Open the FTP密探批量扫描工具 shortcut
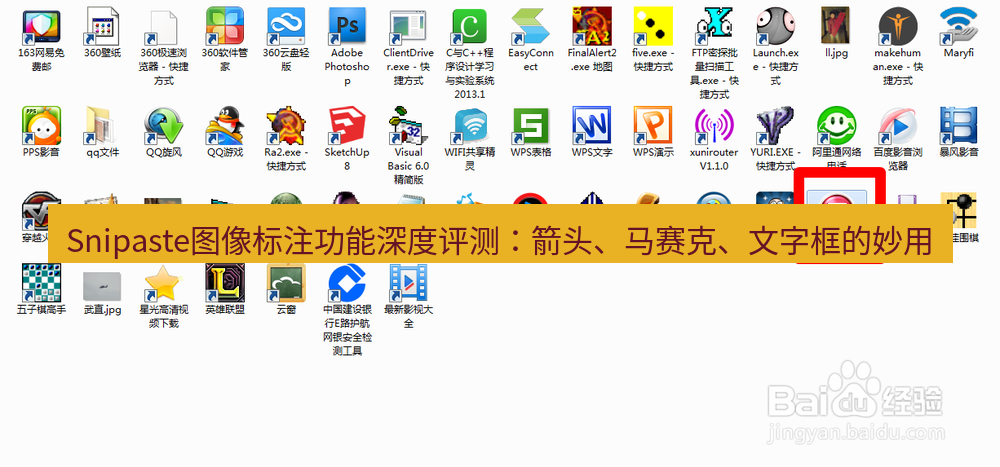 tap(715, 27)
